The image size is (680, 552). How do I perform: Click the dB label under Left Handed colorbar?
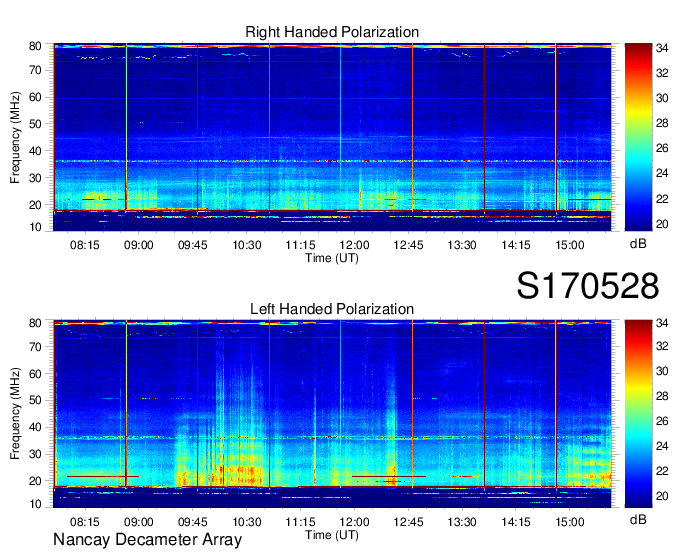[638, 519]
